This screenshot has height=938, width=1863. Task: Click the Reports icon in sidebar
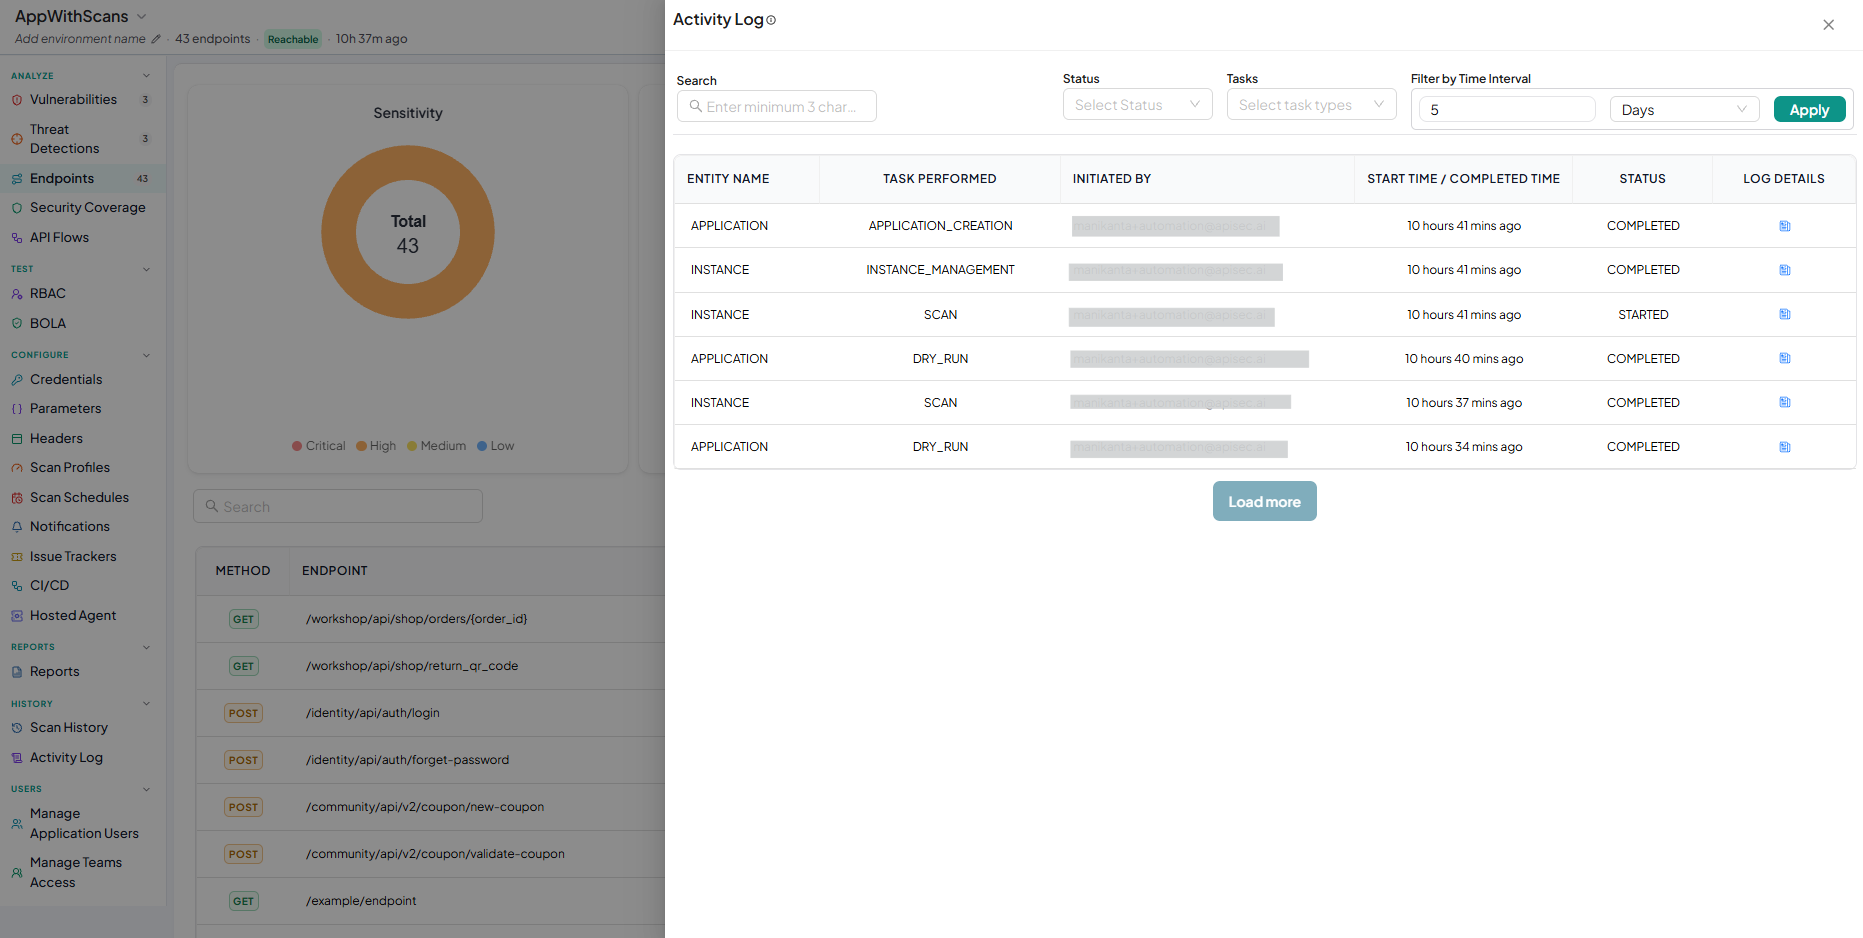click(x=17, y=672)
